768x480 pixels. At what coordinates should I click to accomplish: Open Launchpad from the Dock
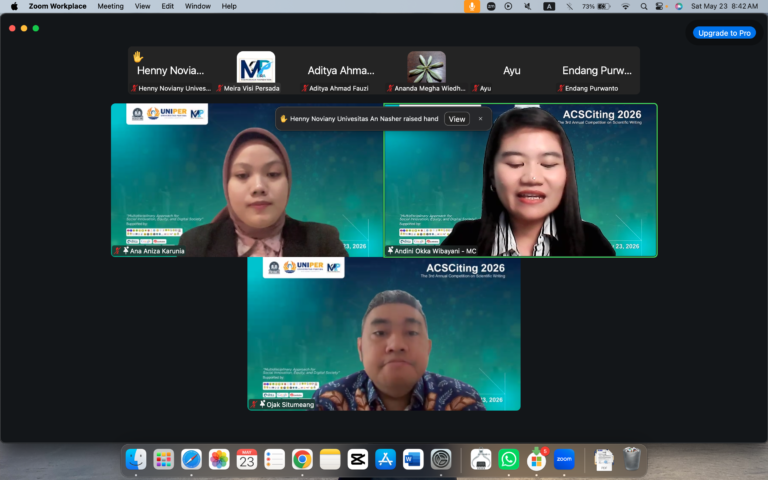[164, 459]
